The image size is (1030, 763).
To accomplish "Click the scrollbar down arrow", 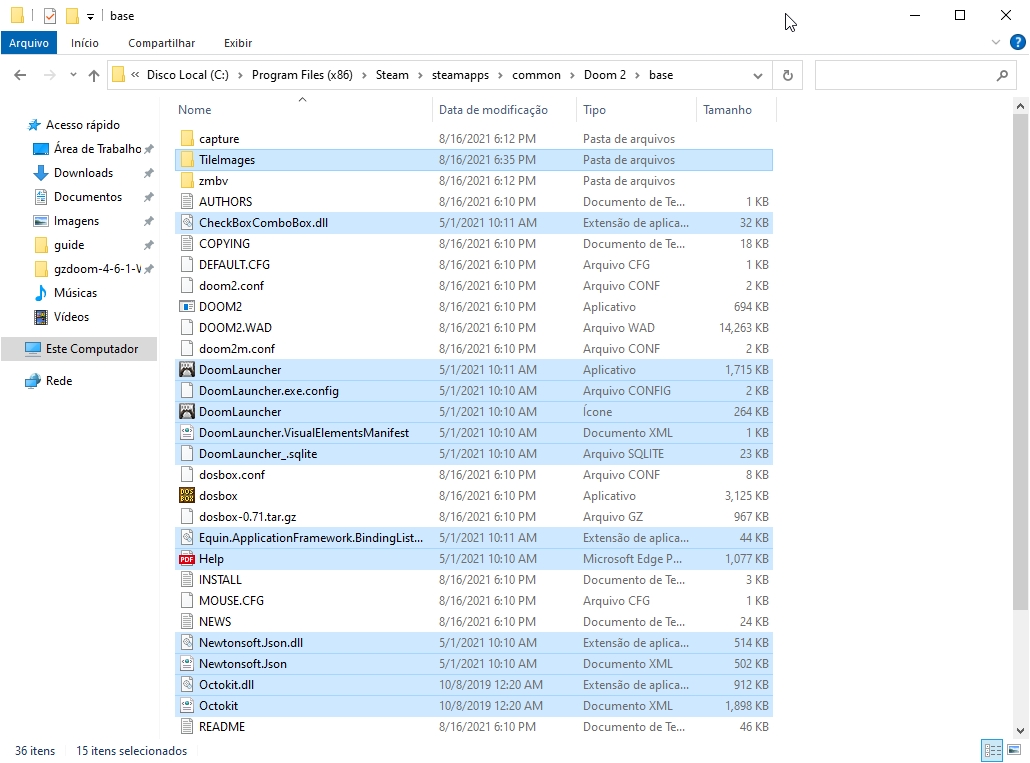I will click(x=1020, y=730).
